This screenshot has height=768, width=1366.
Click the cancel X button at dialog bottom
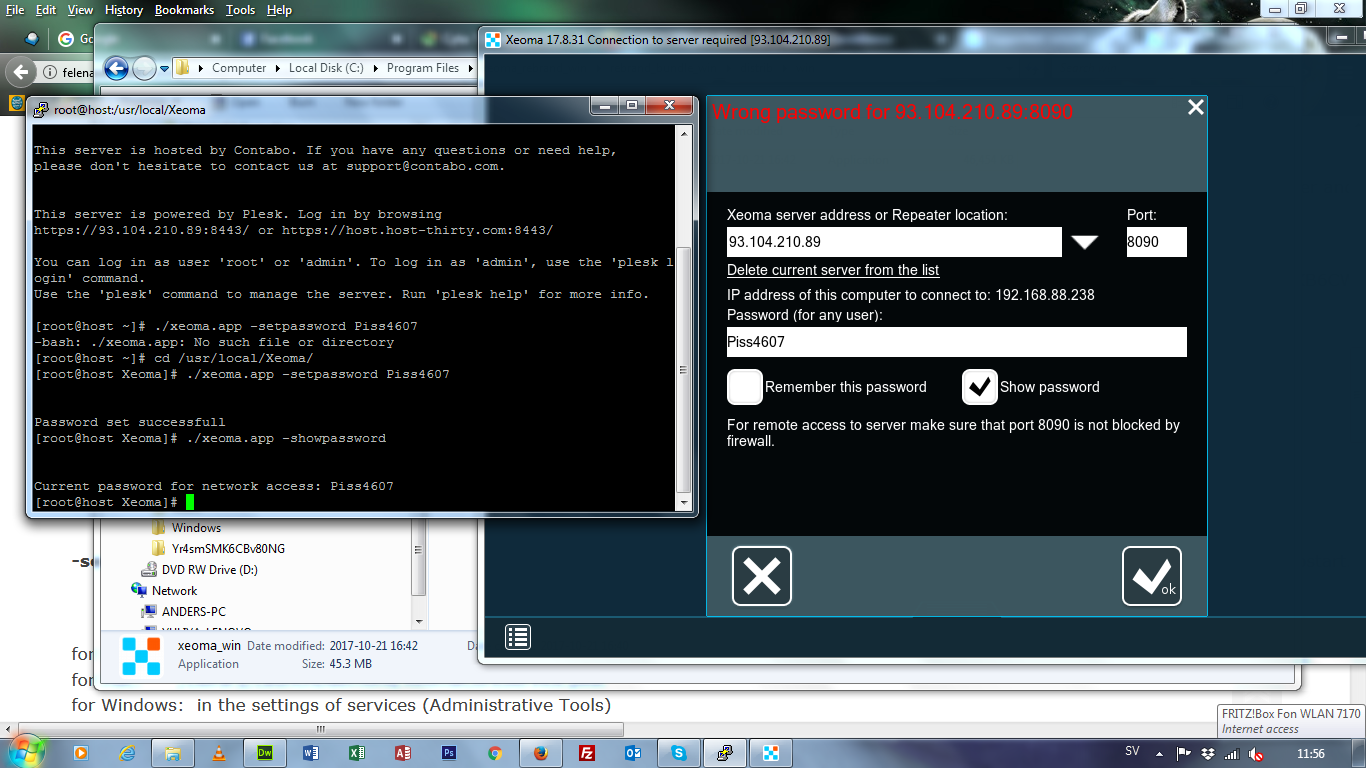pyautogui.click(x=762, y=576)
